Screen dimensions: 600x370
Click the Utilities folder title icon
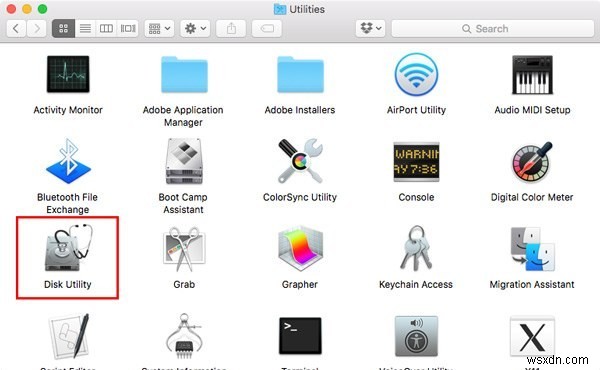click(x=280, y=9)
